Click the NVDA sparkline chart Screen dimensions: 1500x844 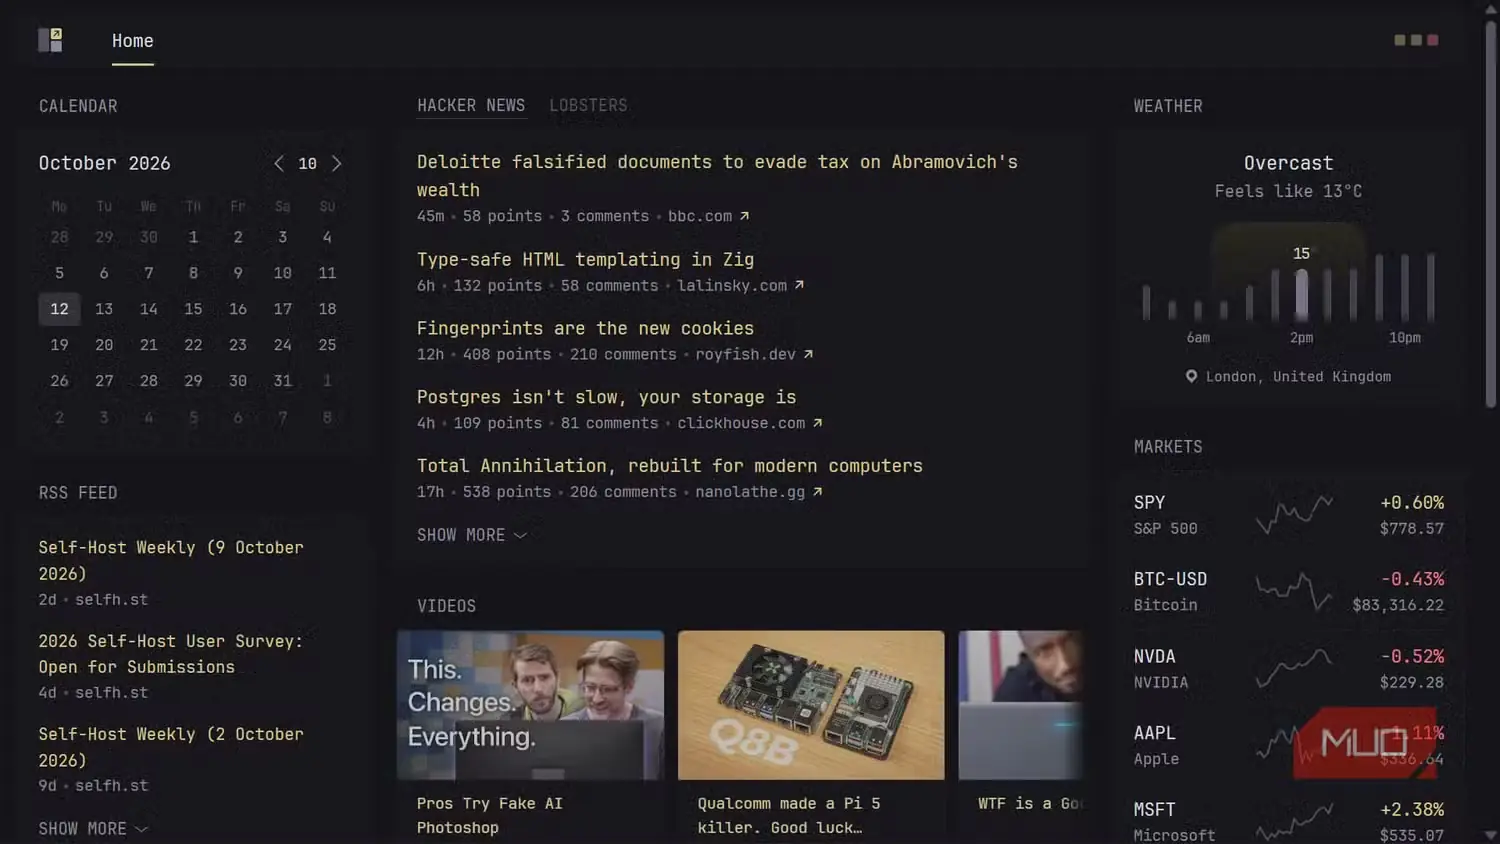tap(1294, 668)
